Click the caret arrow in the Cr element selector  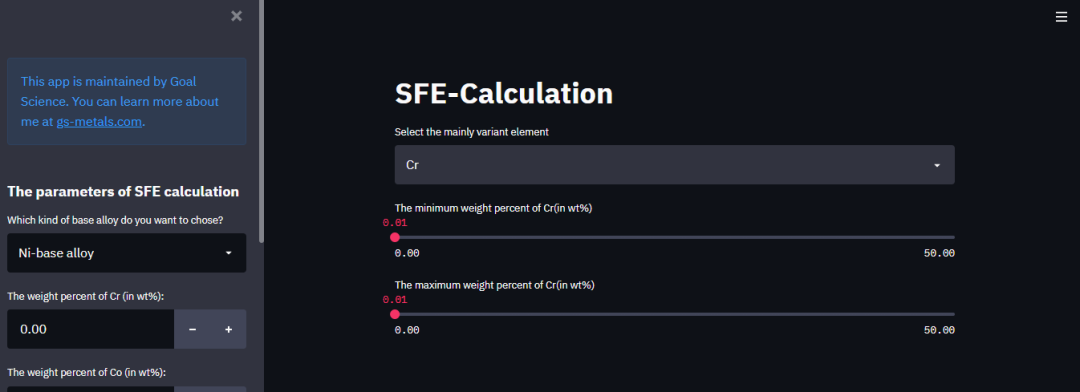(937, 165)
